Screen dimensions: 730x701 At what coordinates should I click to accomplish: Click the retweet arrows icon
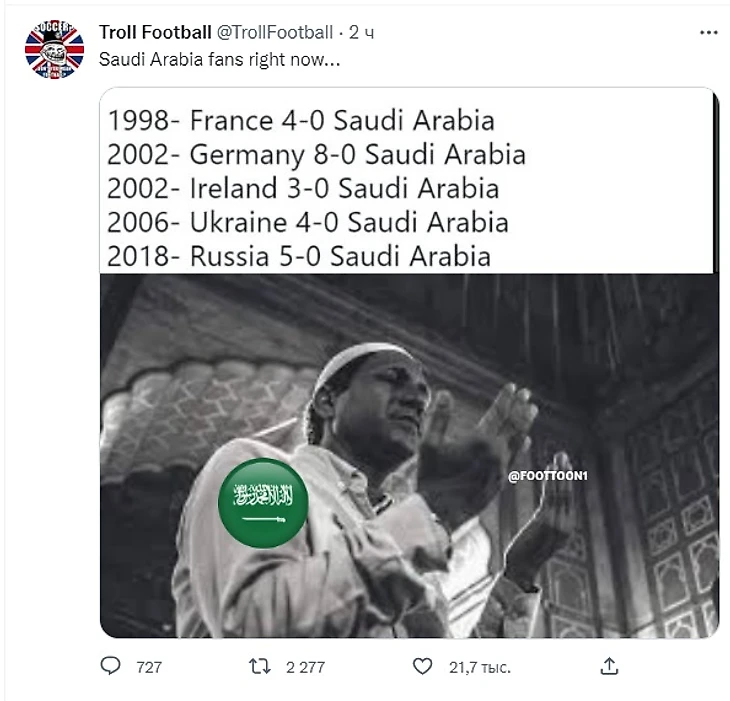[260, 667]
